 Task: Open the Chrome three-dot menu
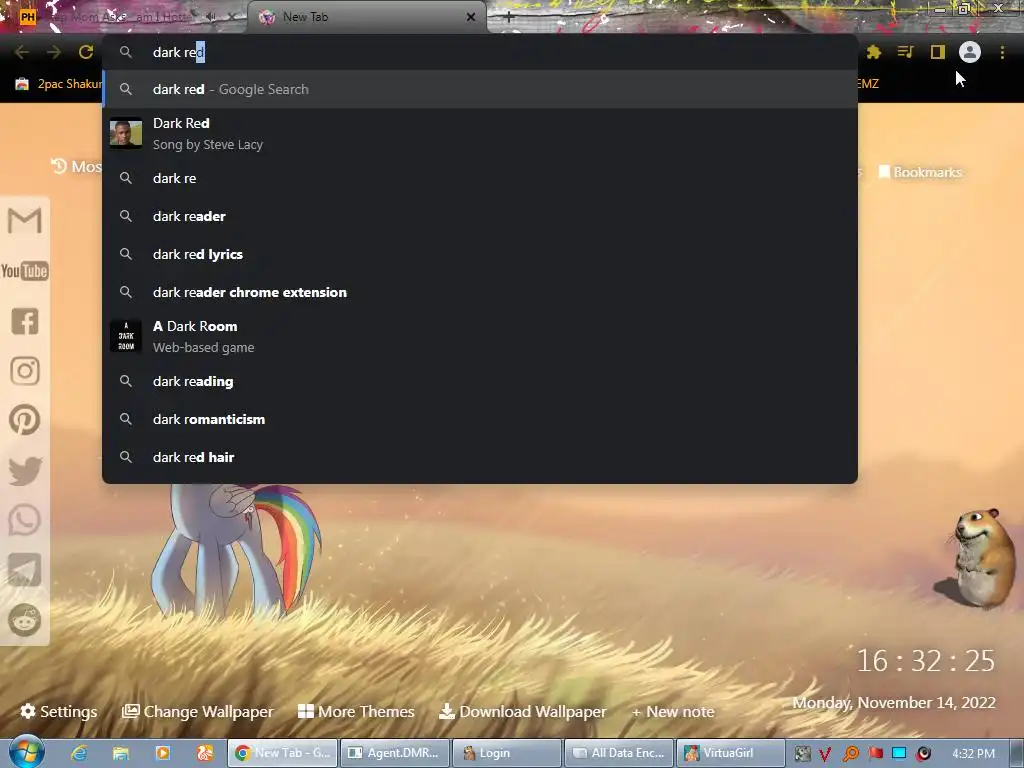click(1002, 52)
